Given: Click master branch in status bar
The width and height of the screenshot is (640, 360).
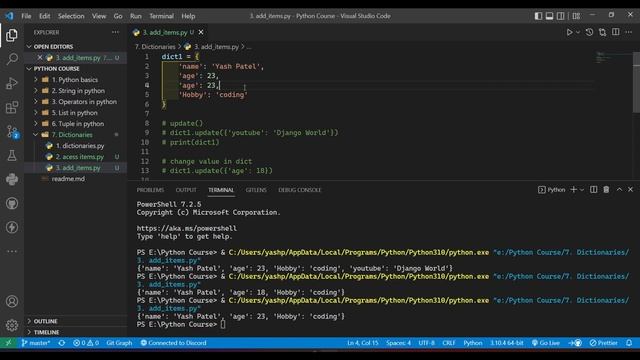Looking at the screenshot, I should pyautogui.click(x=36, y=343).
